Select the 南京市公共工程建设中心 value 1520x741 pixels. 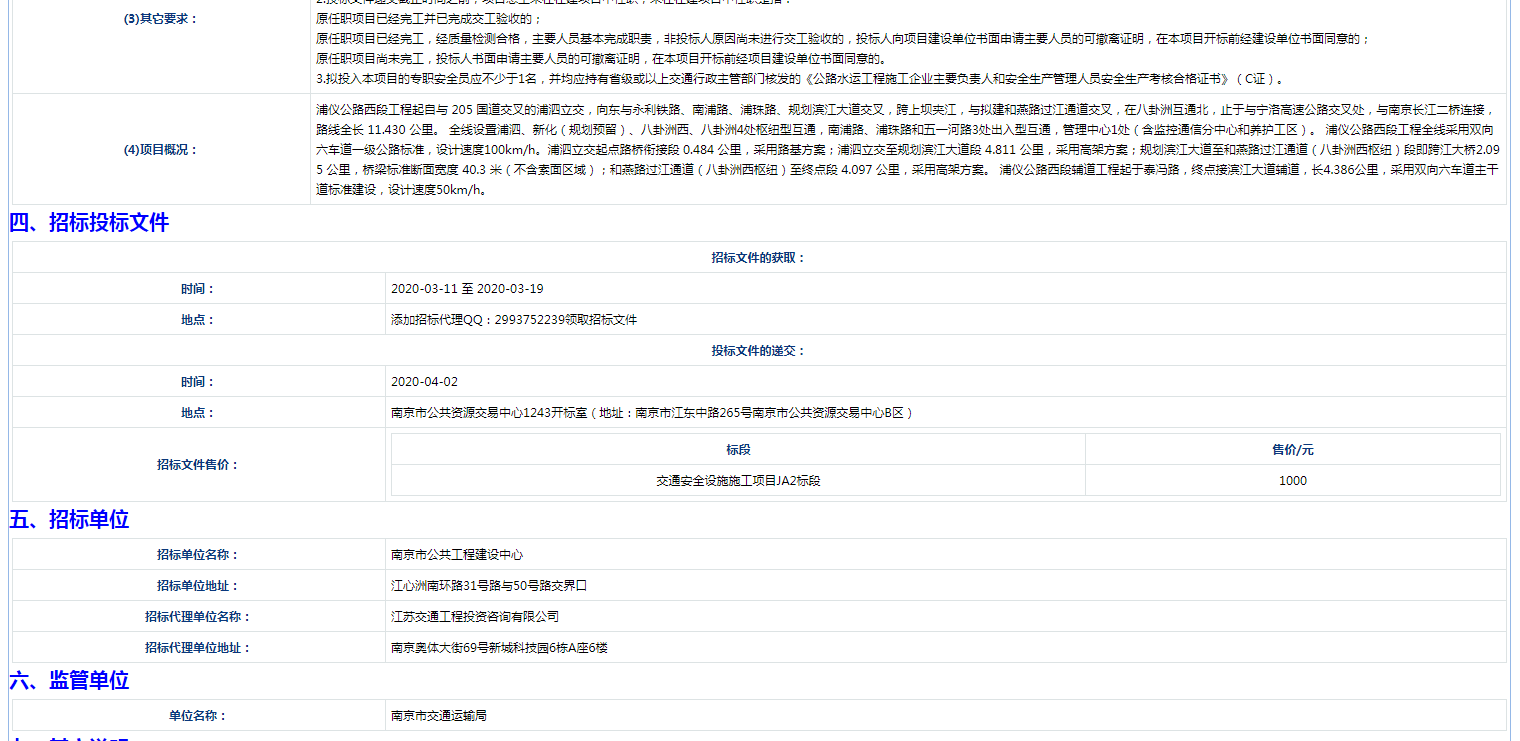457,555
